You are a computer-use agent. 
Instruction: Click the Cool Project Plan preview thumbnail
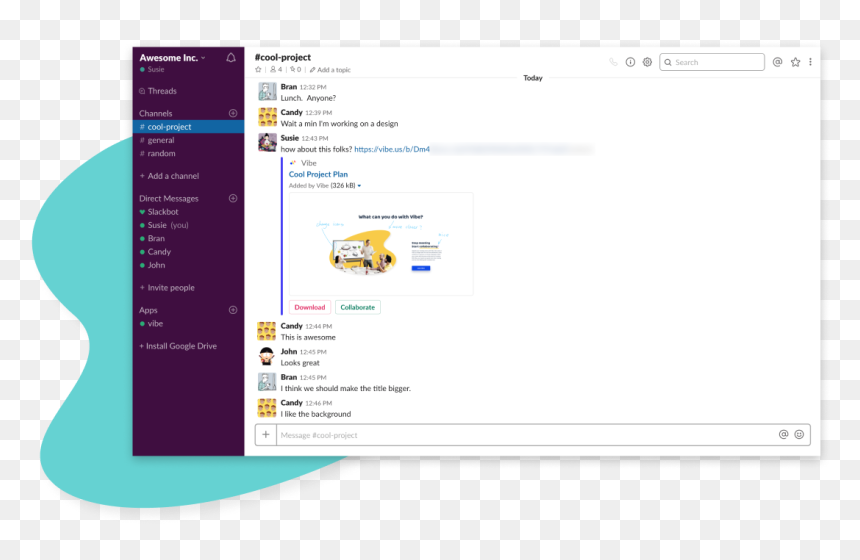coord(381,244)
